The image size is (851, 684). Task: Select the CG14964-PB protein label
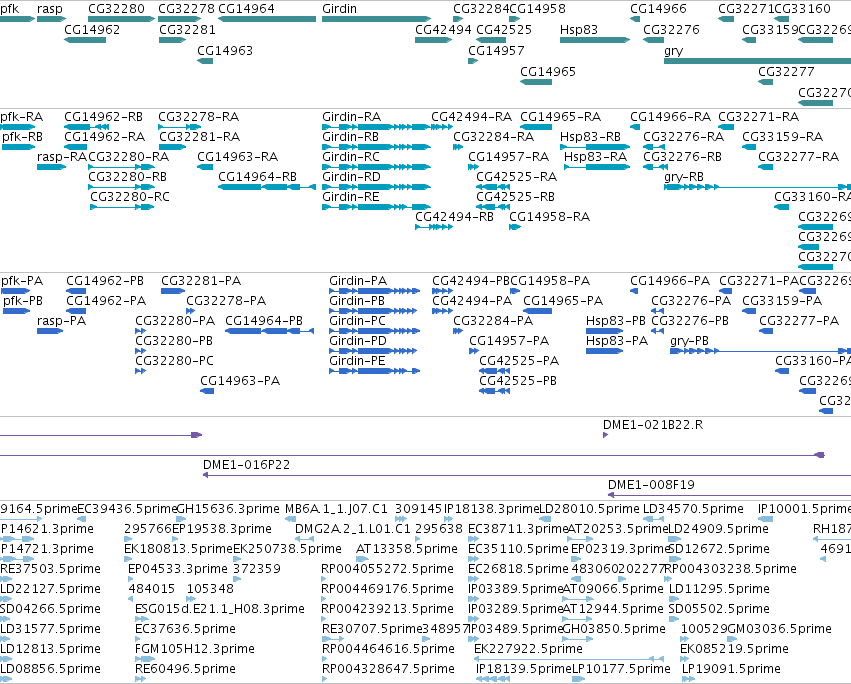tap(264, 321)
